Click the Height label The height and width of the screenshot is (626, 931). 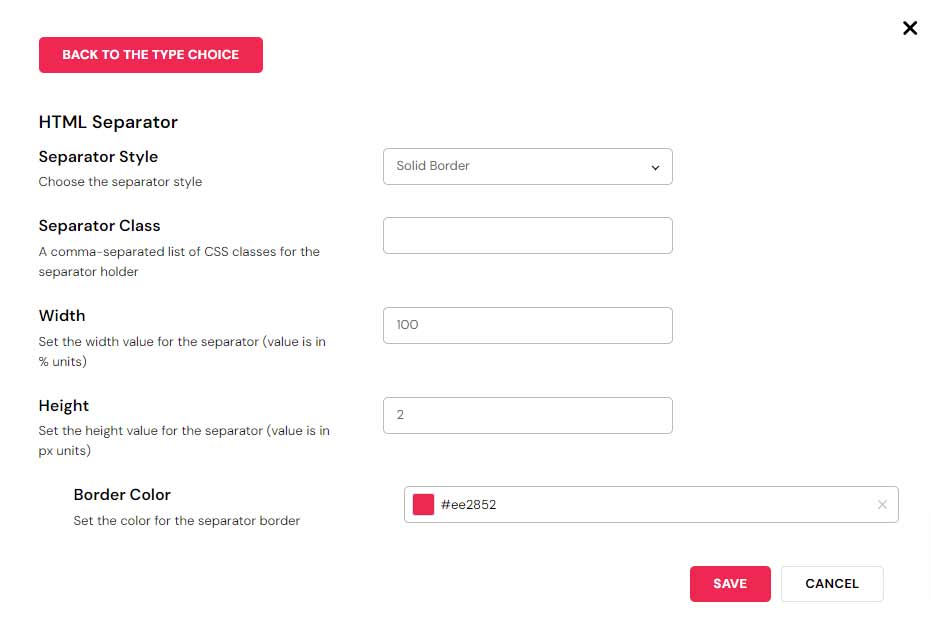[x=64, y=406]
